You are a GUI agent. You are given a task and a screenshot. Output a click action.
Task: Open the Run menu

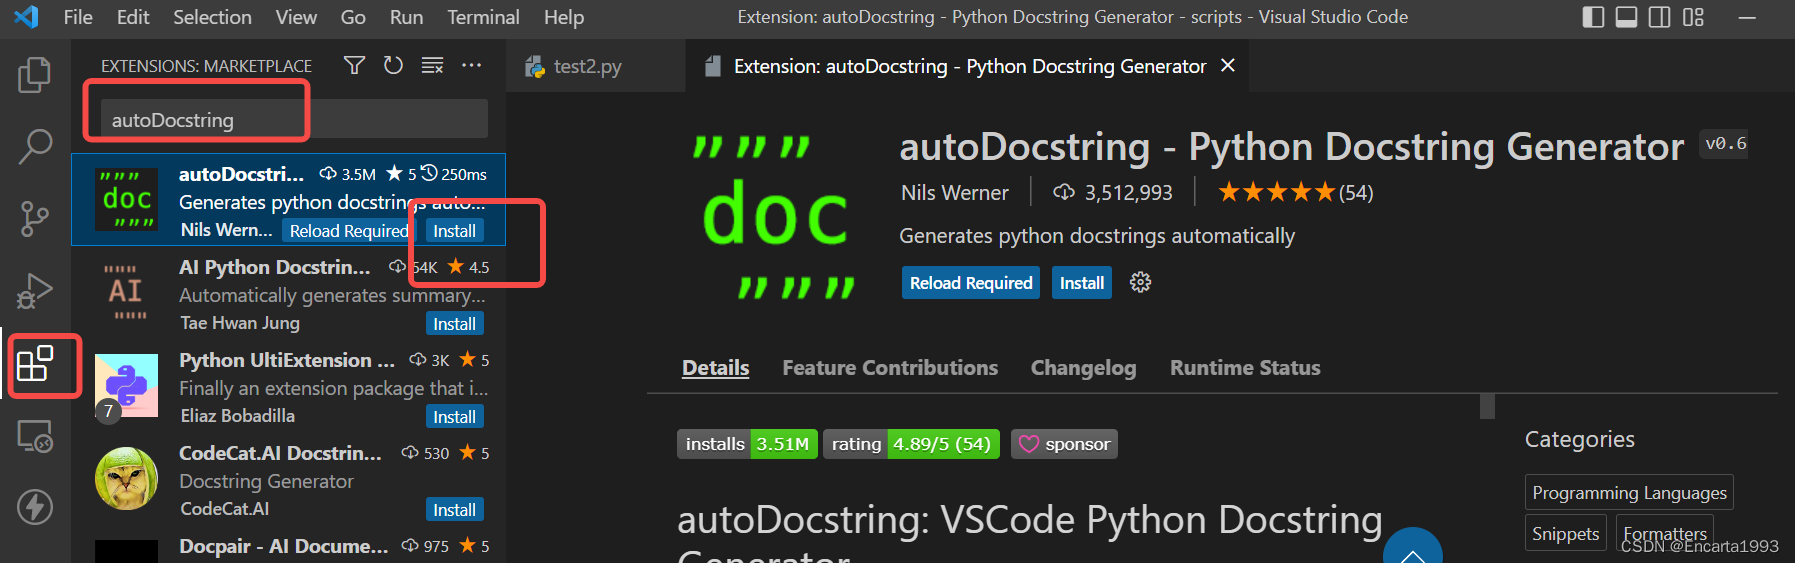[x=406, y=17]
